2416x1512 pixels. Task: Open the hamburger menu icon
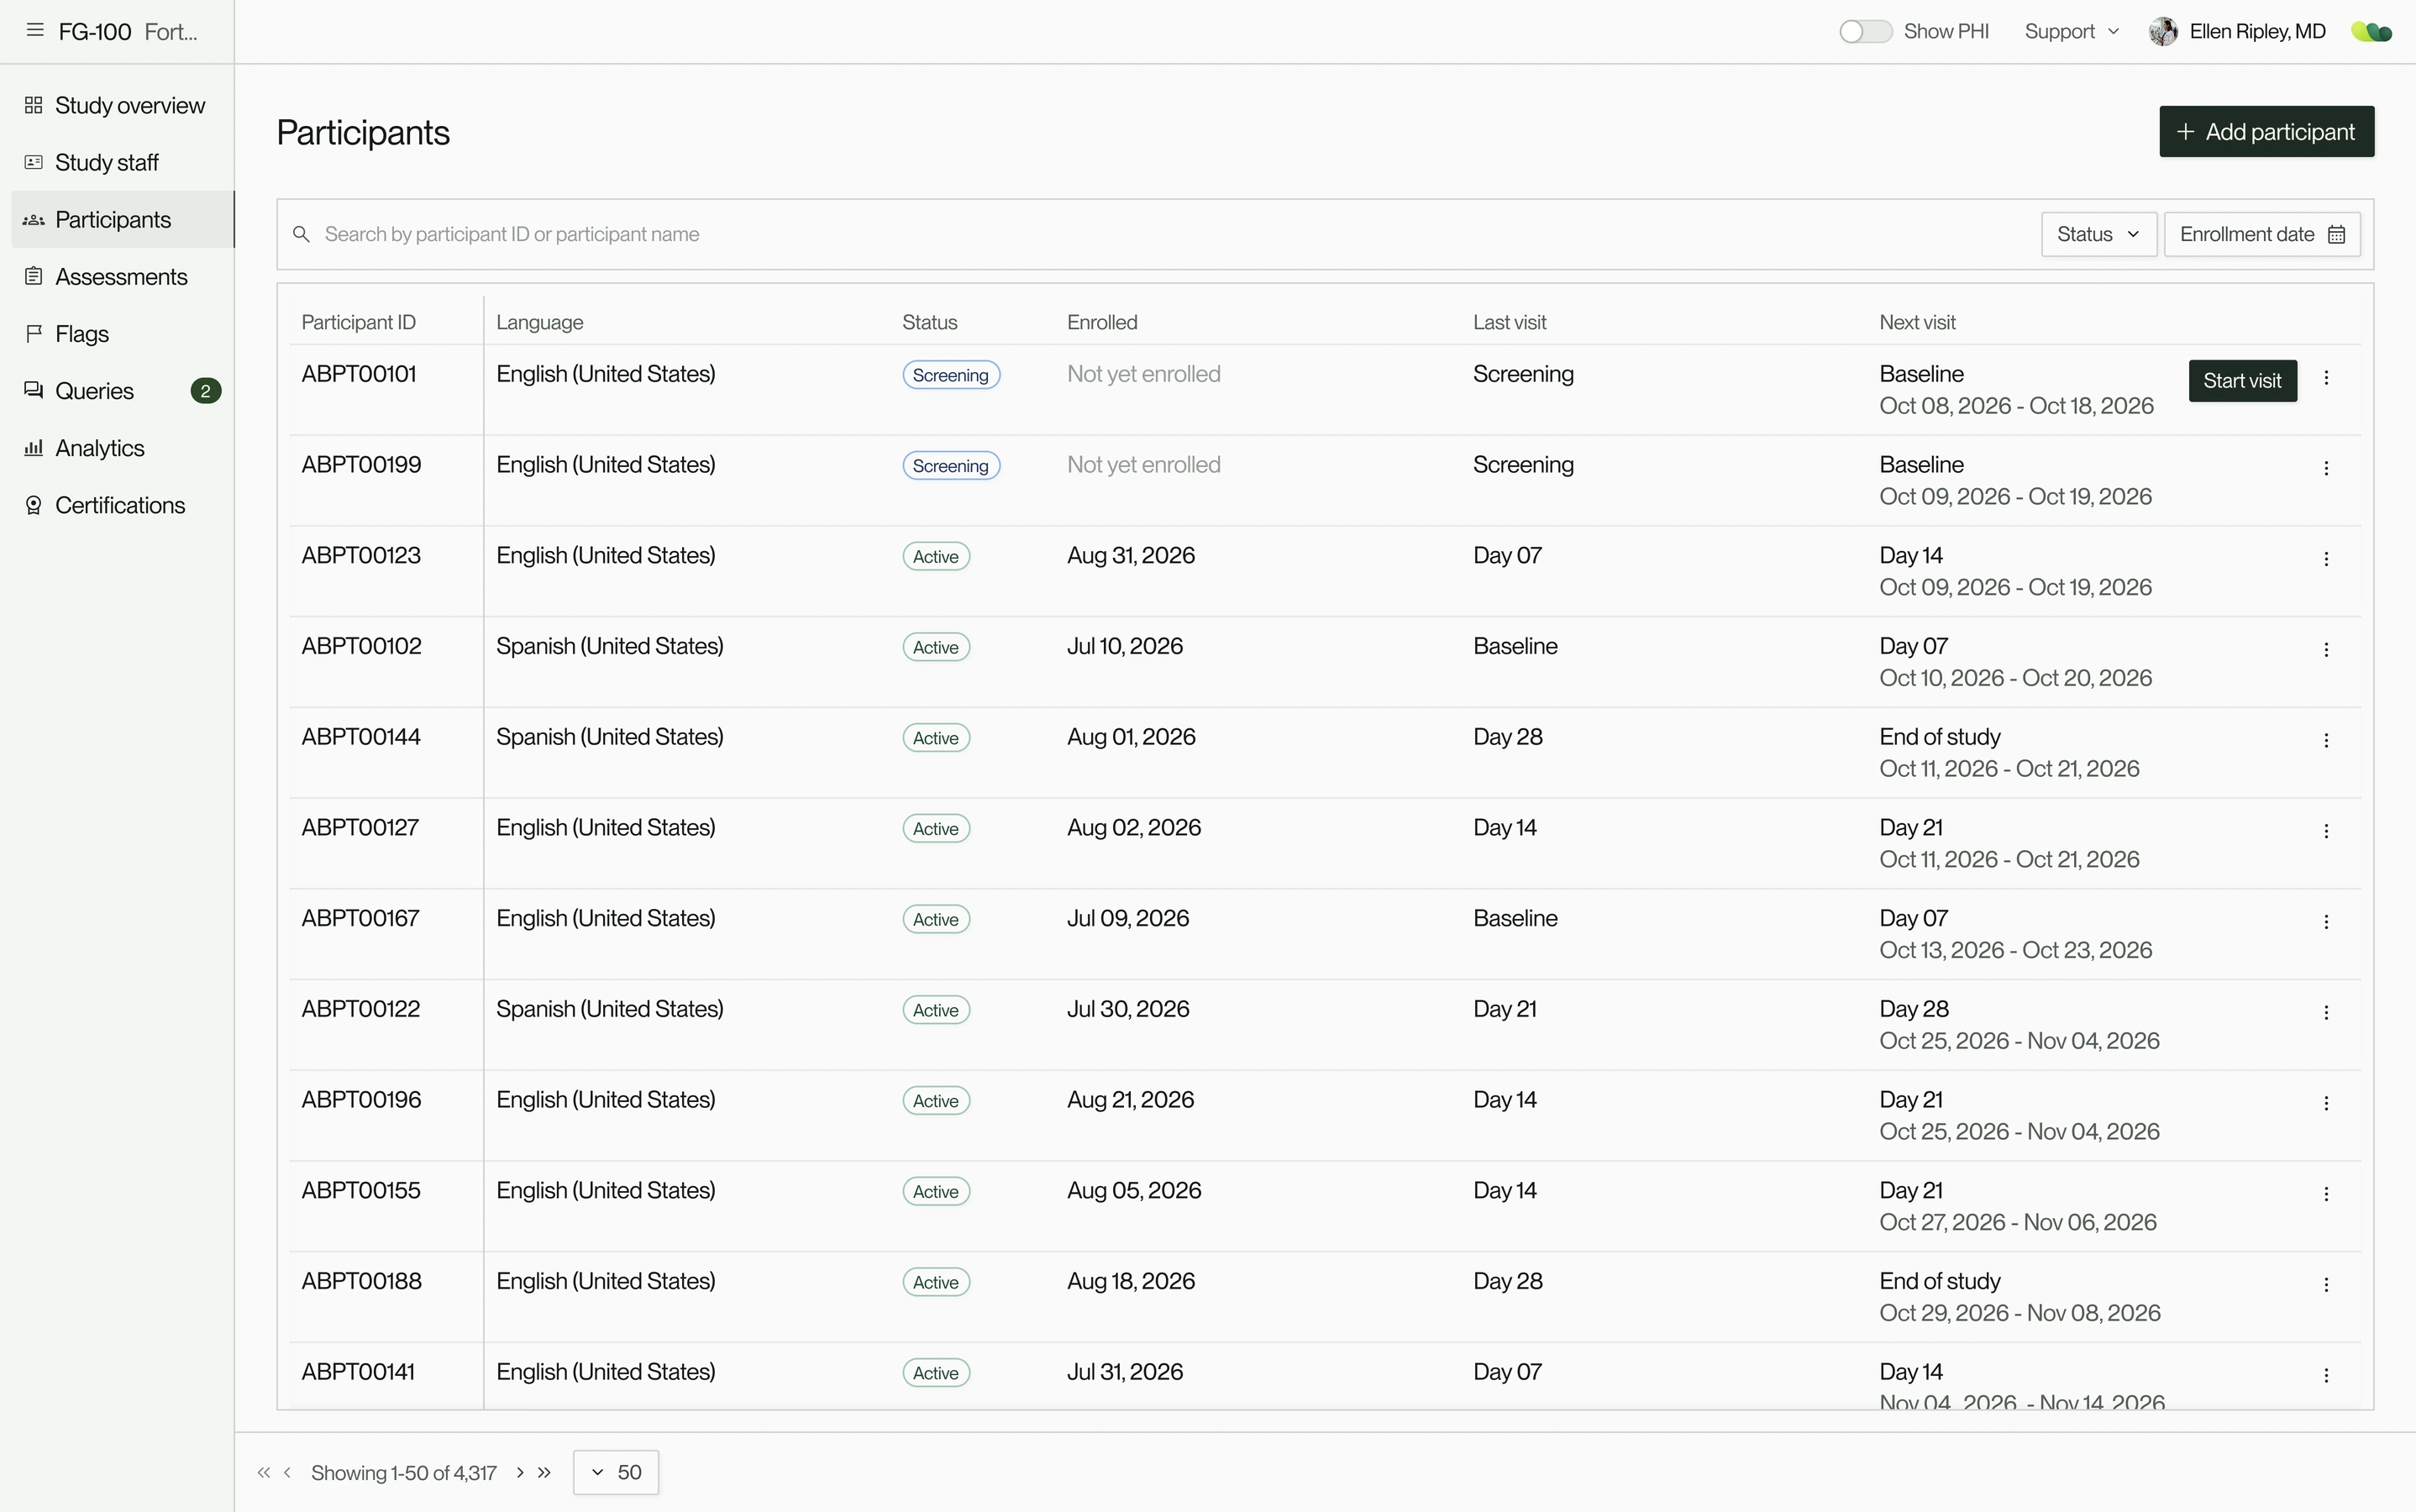pyautogui.click(x=35, y=30)
